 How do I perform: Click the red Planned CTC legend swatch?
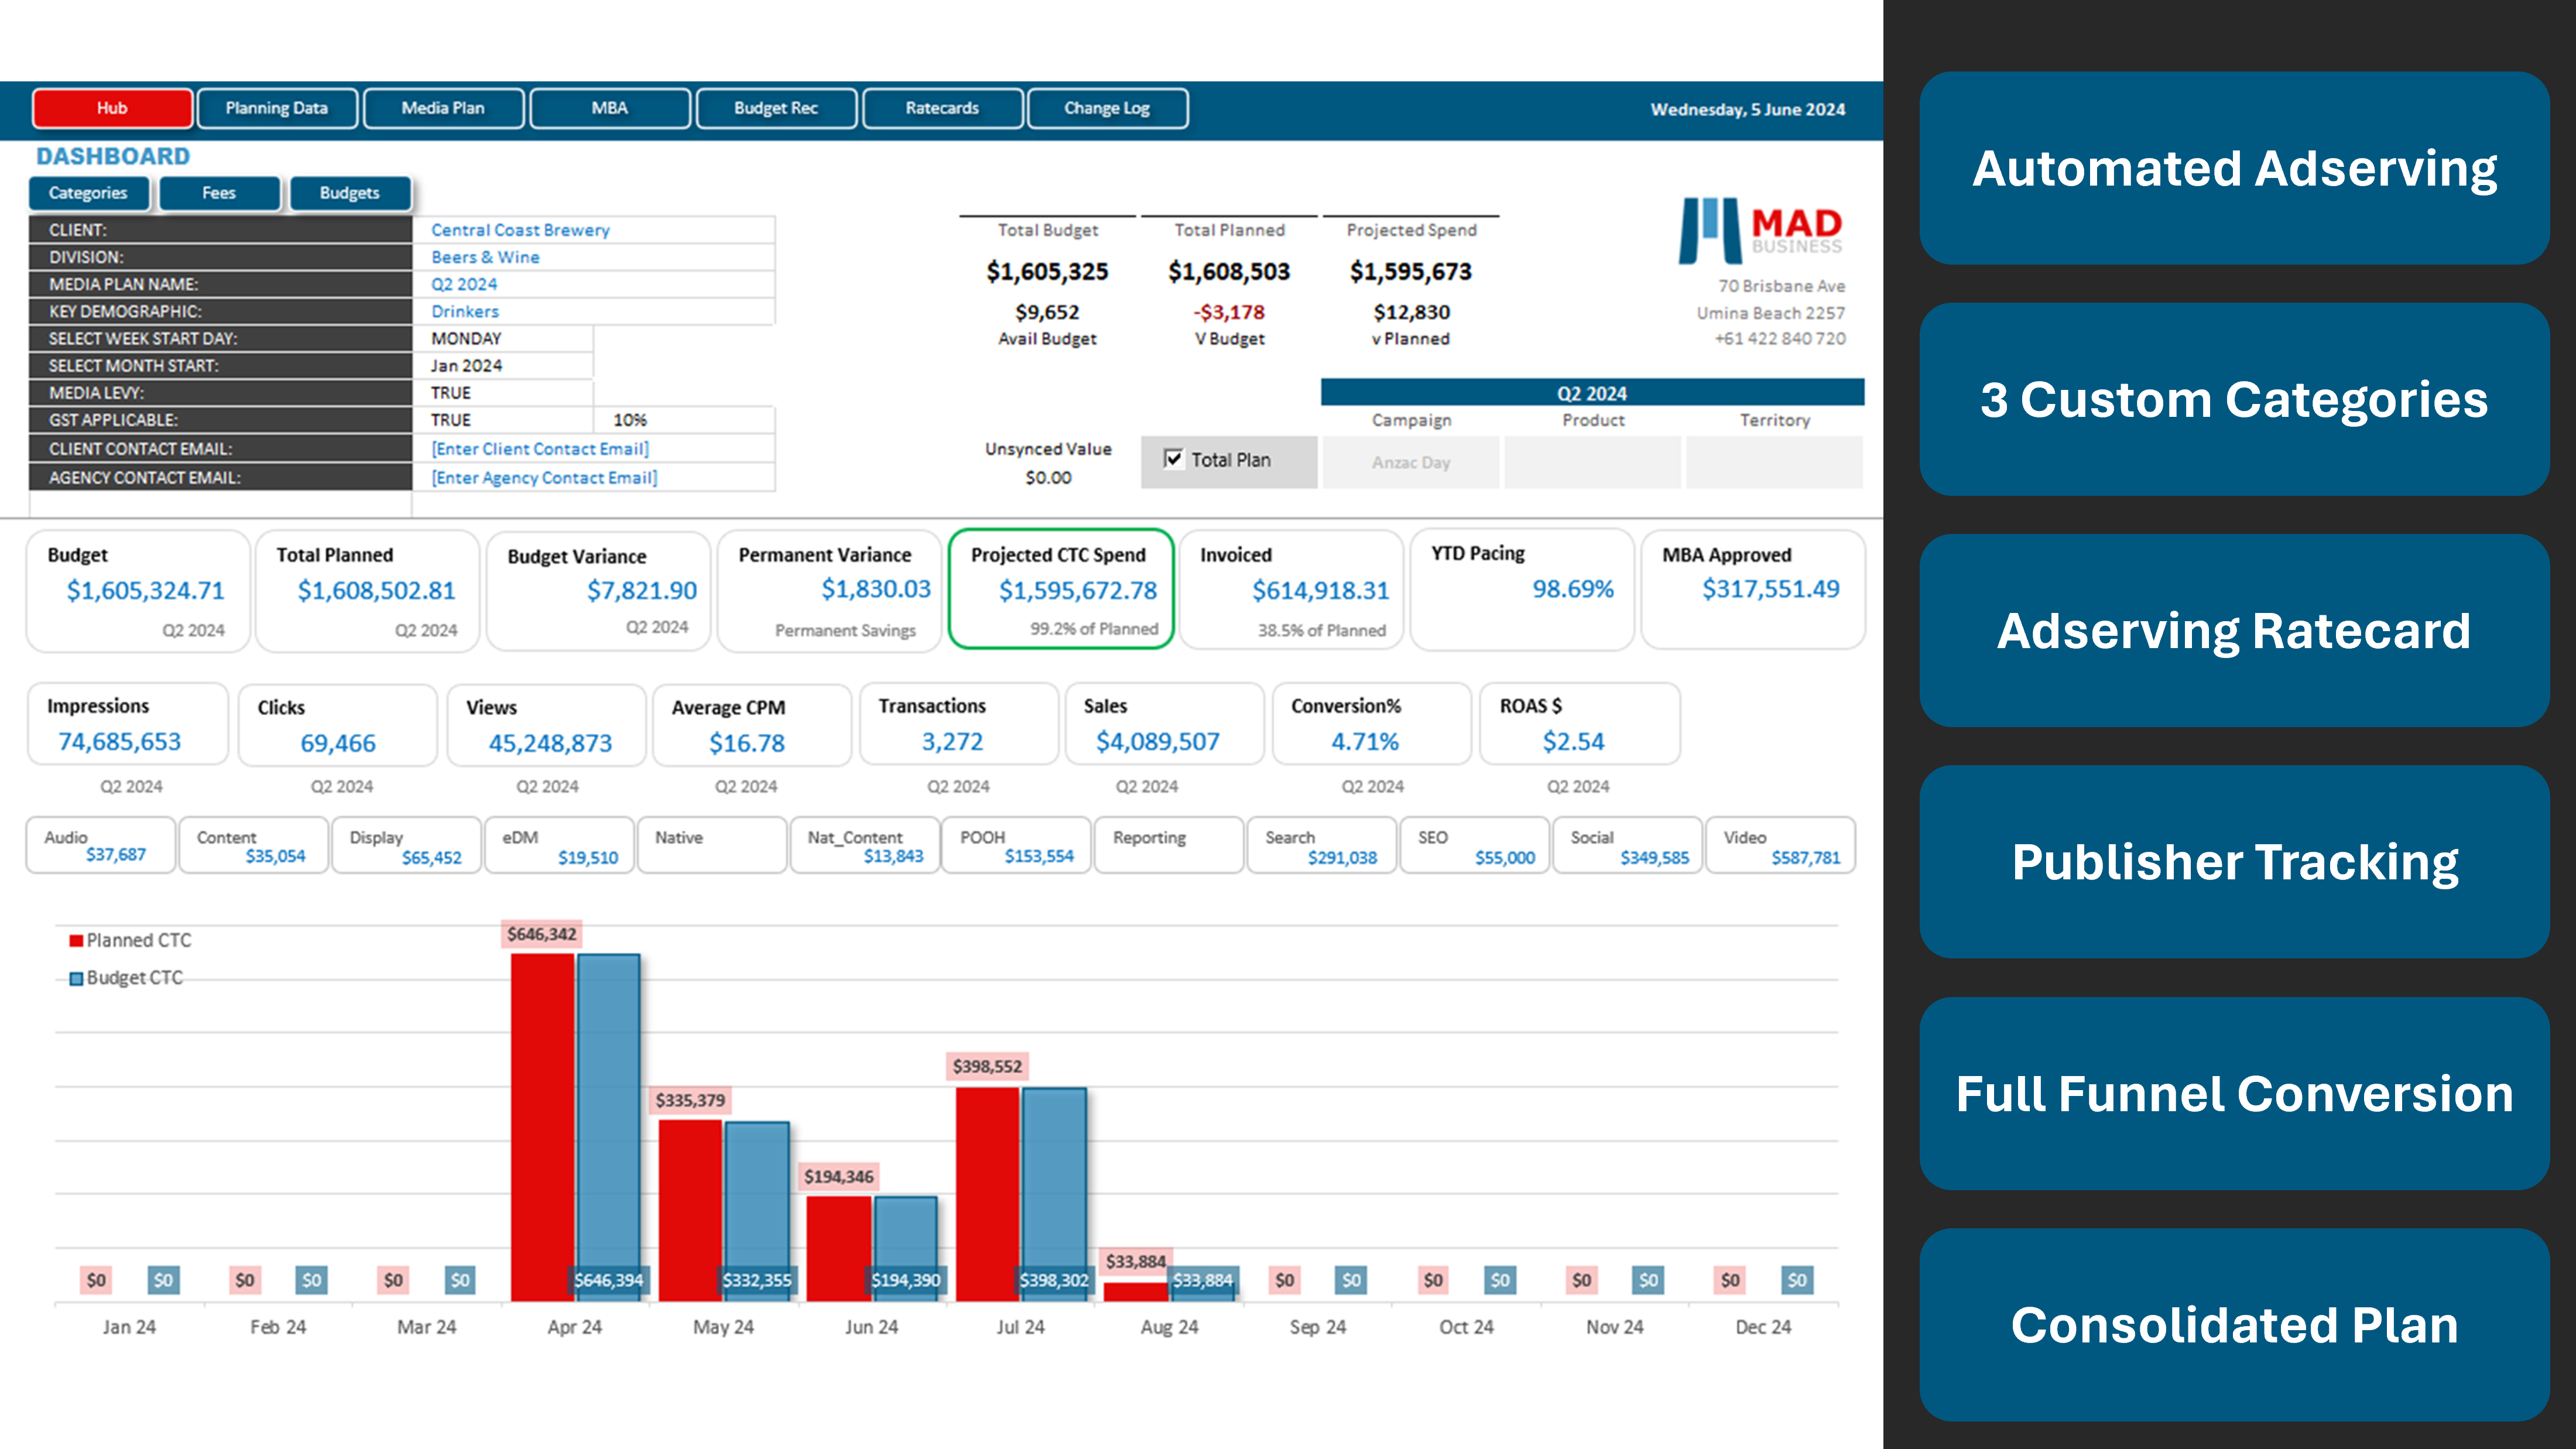tap(76, 941)
